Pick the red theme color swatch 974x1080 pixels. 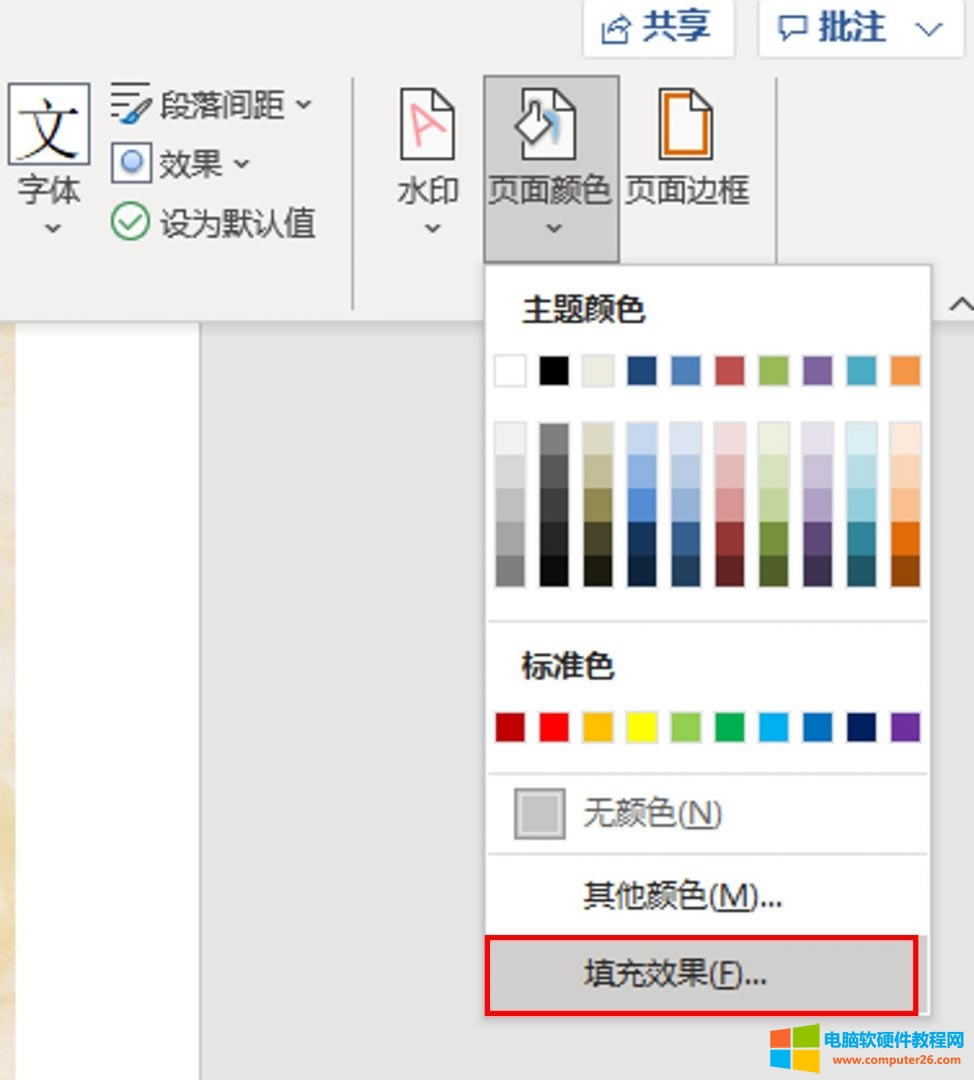pyautogui.click(x=729, y=371)
